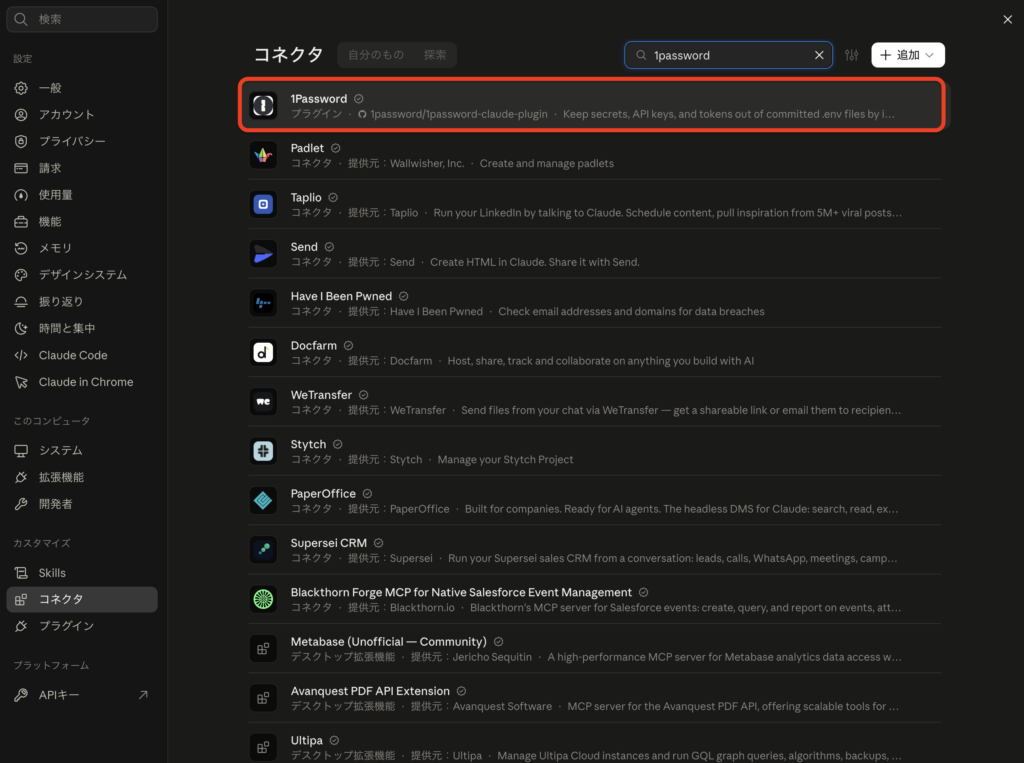
Task: Select the Padlet connector name
Action: (307, 148)
